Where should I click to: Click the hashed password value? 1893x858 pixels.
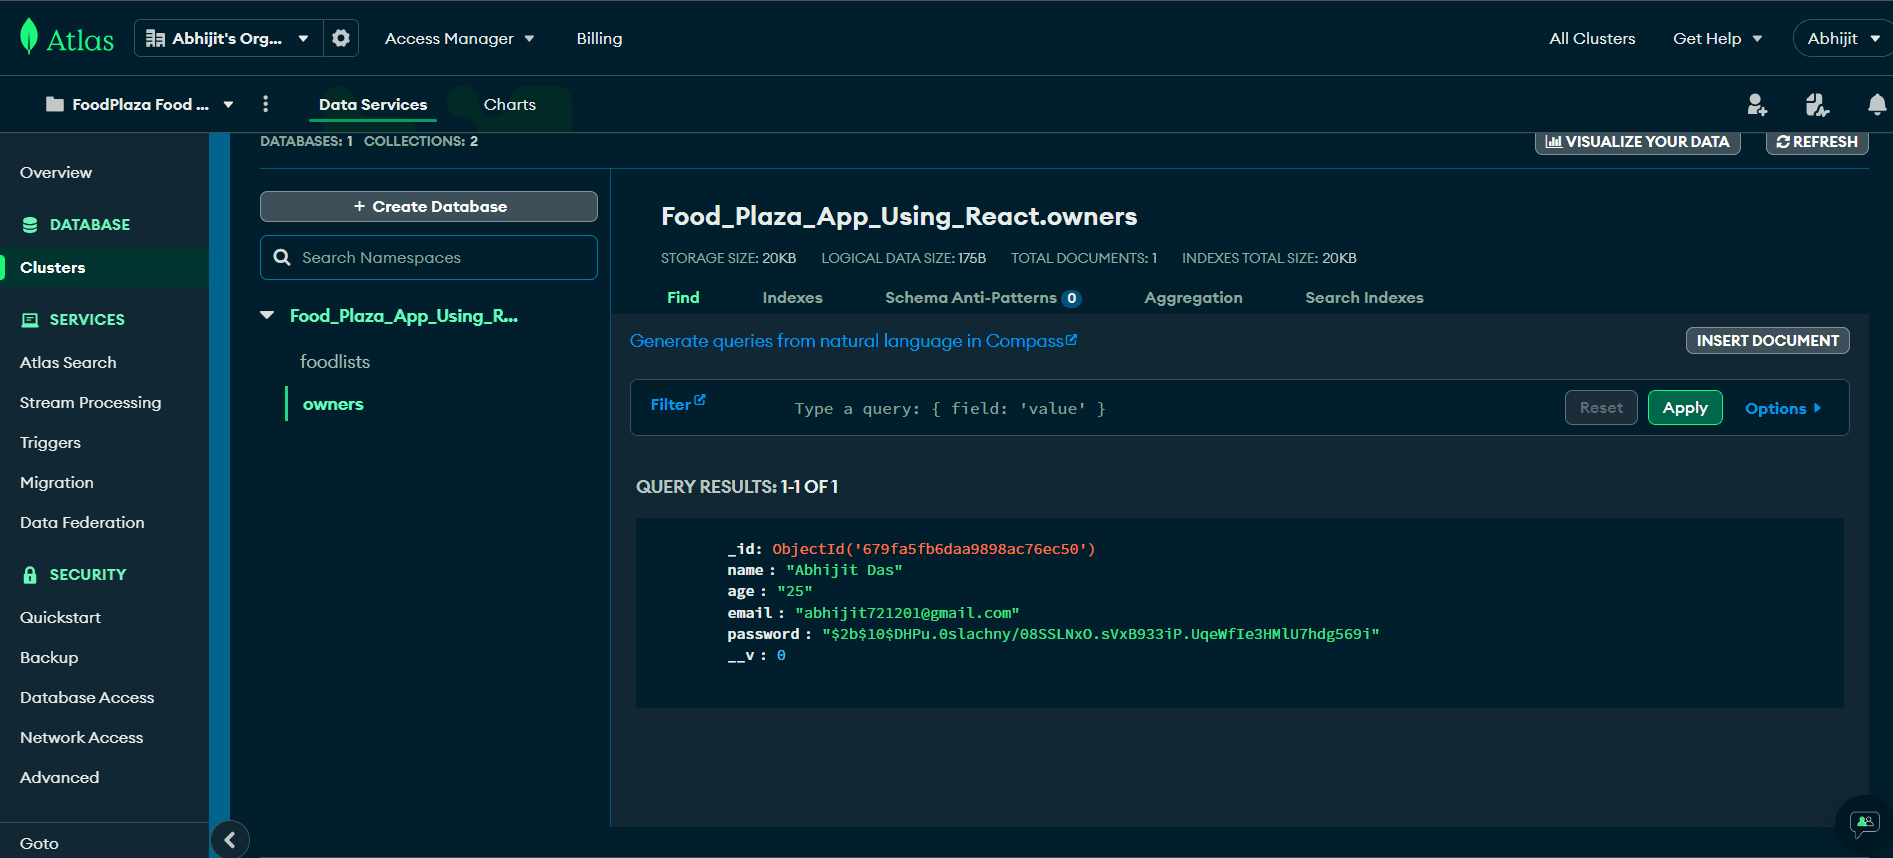click(x=1100, y=634)
